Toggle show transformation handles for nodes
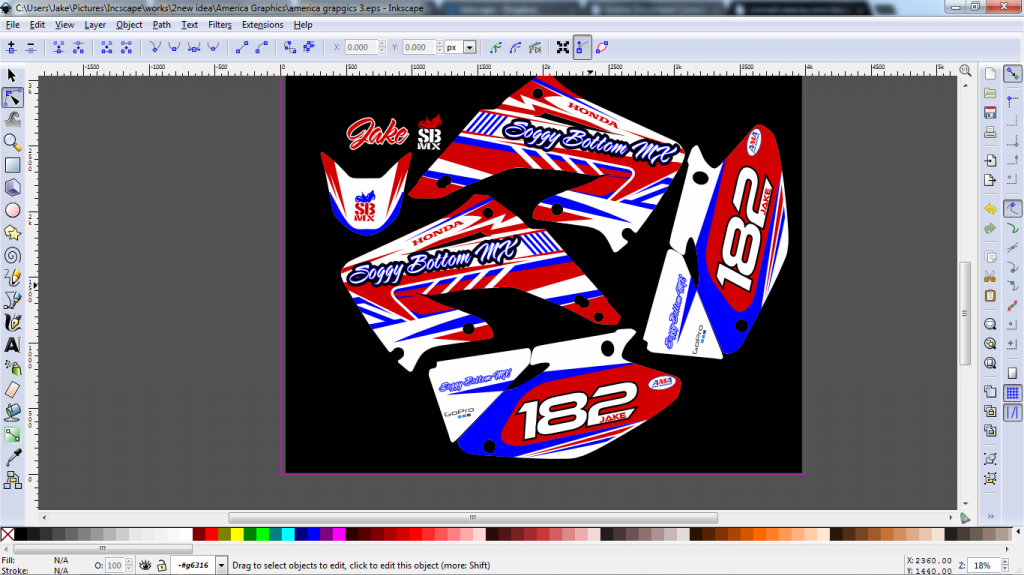1024x575 pixels. 562,47
